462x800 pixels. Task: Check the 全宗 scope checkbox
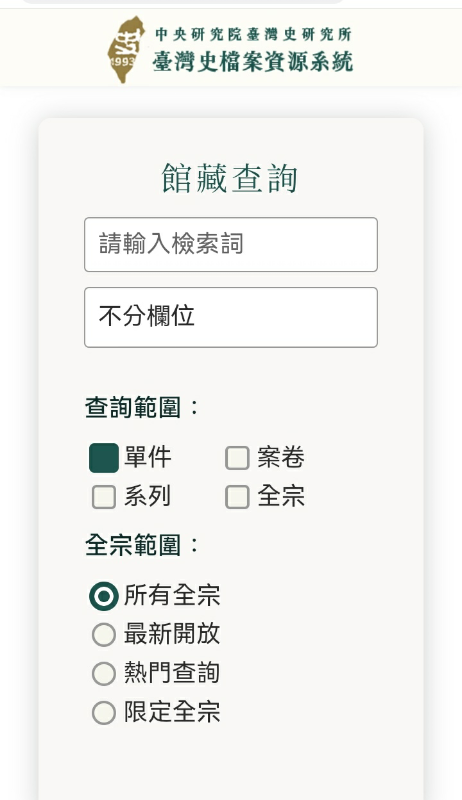tap(237, 497)
